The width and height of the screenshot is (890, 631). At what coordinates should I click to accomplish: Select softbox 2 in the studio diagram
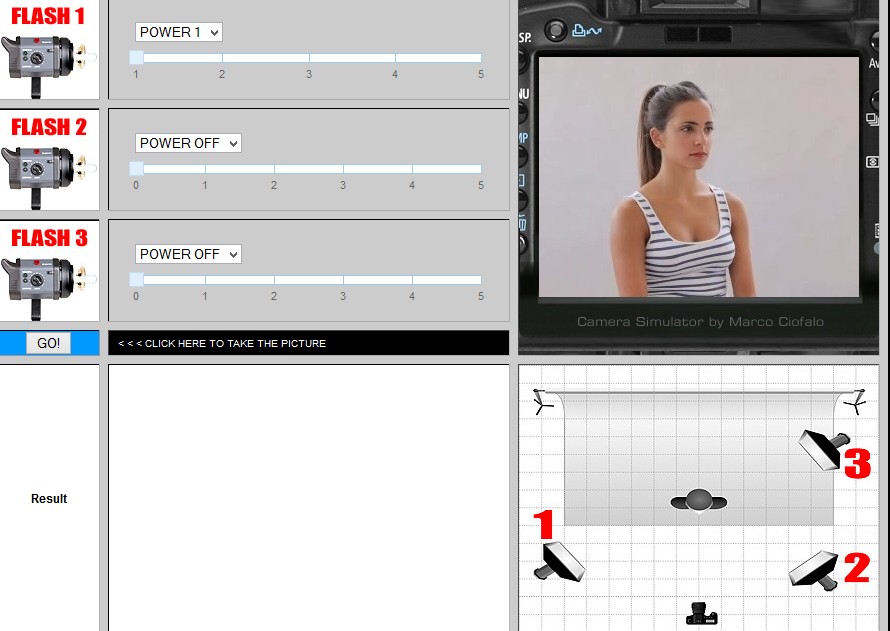[x=815, y=571]
